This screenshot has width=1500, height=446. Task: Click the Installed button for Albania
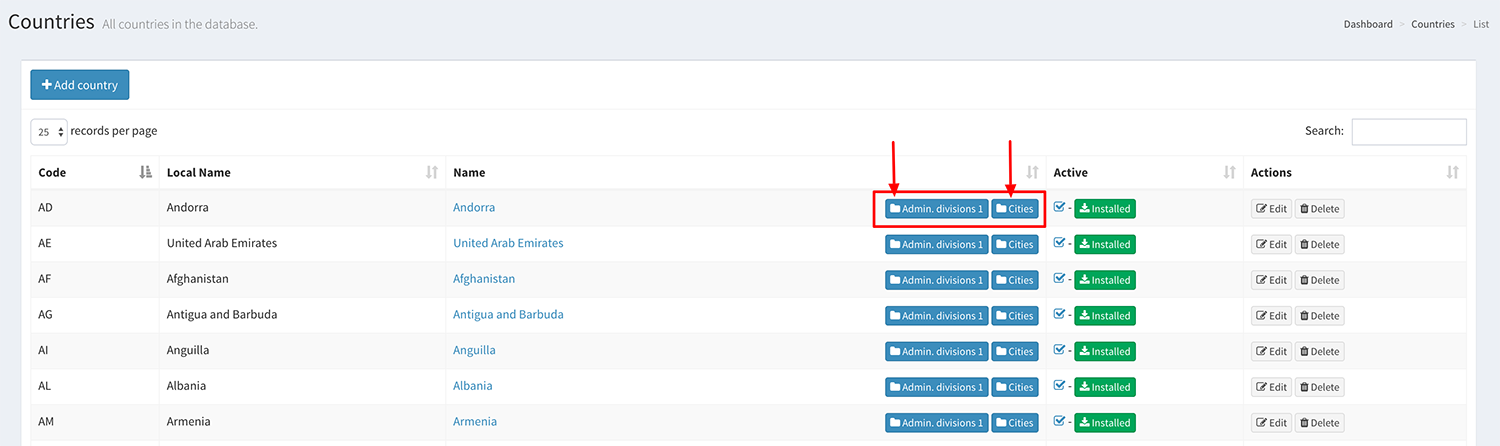pyautogui.click(x=1105, y=387)
